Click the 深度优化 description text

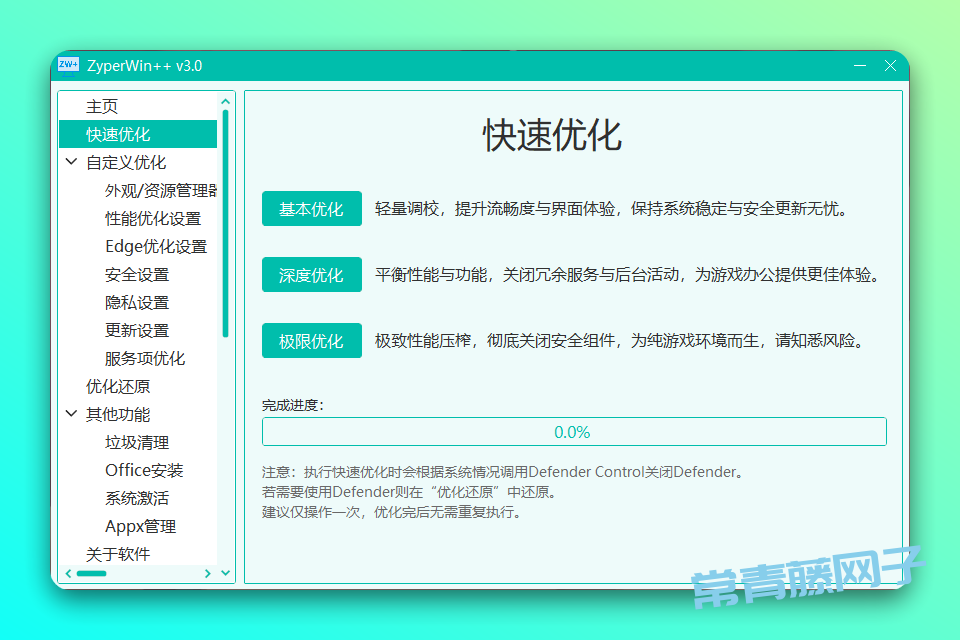pos(628,274)
